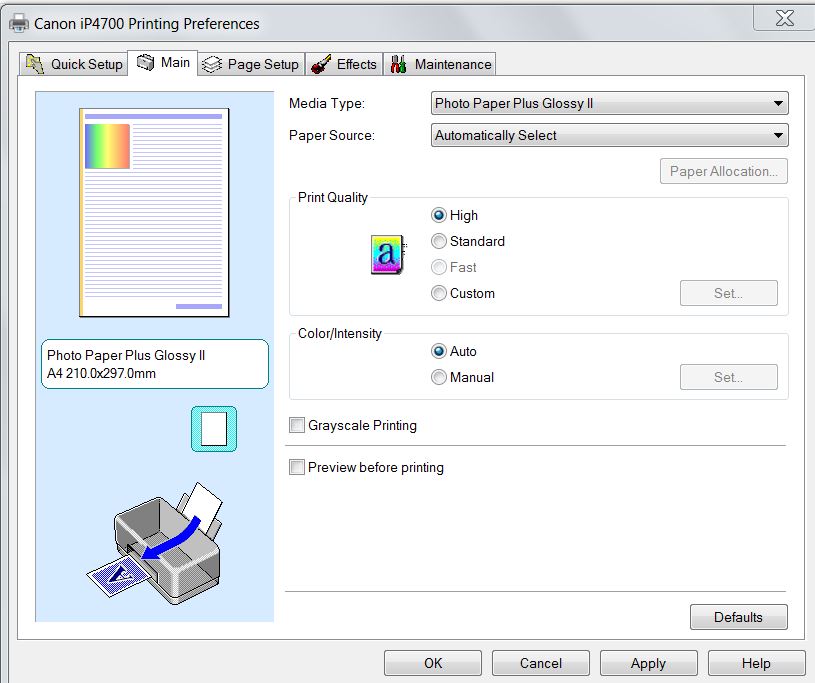
Task: Click the Main tab printer icon
Action: [x=146, y=62]
